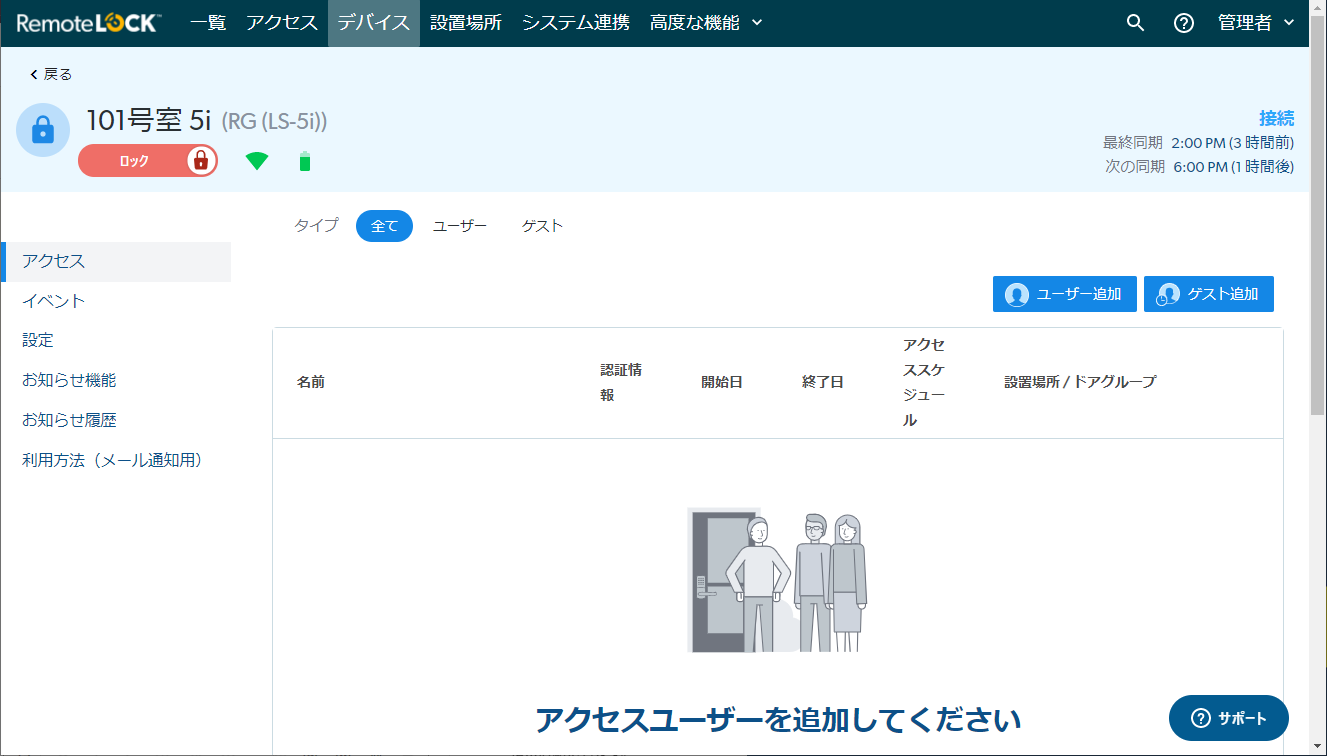Expand the 高度な機能 dropdown menu
Image resolution: width=1327 pixels, height=756 pixels.
[706, 23]
